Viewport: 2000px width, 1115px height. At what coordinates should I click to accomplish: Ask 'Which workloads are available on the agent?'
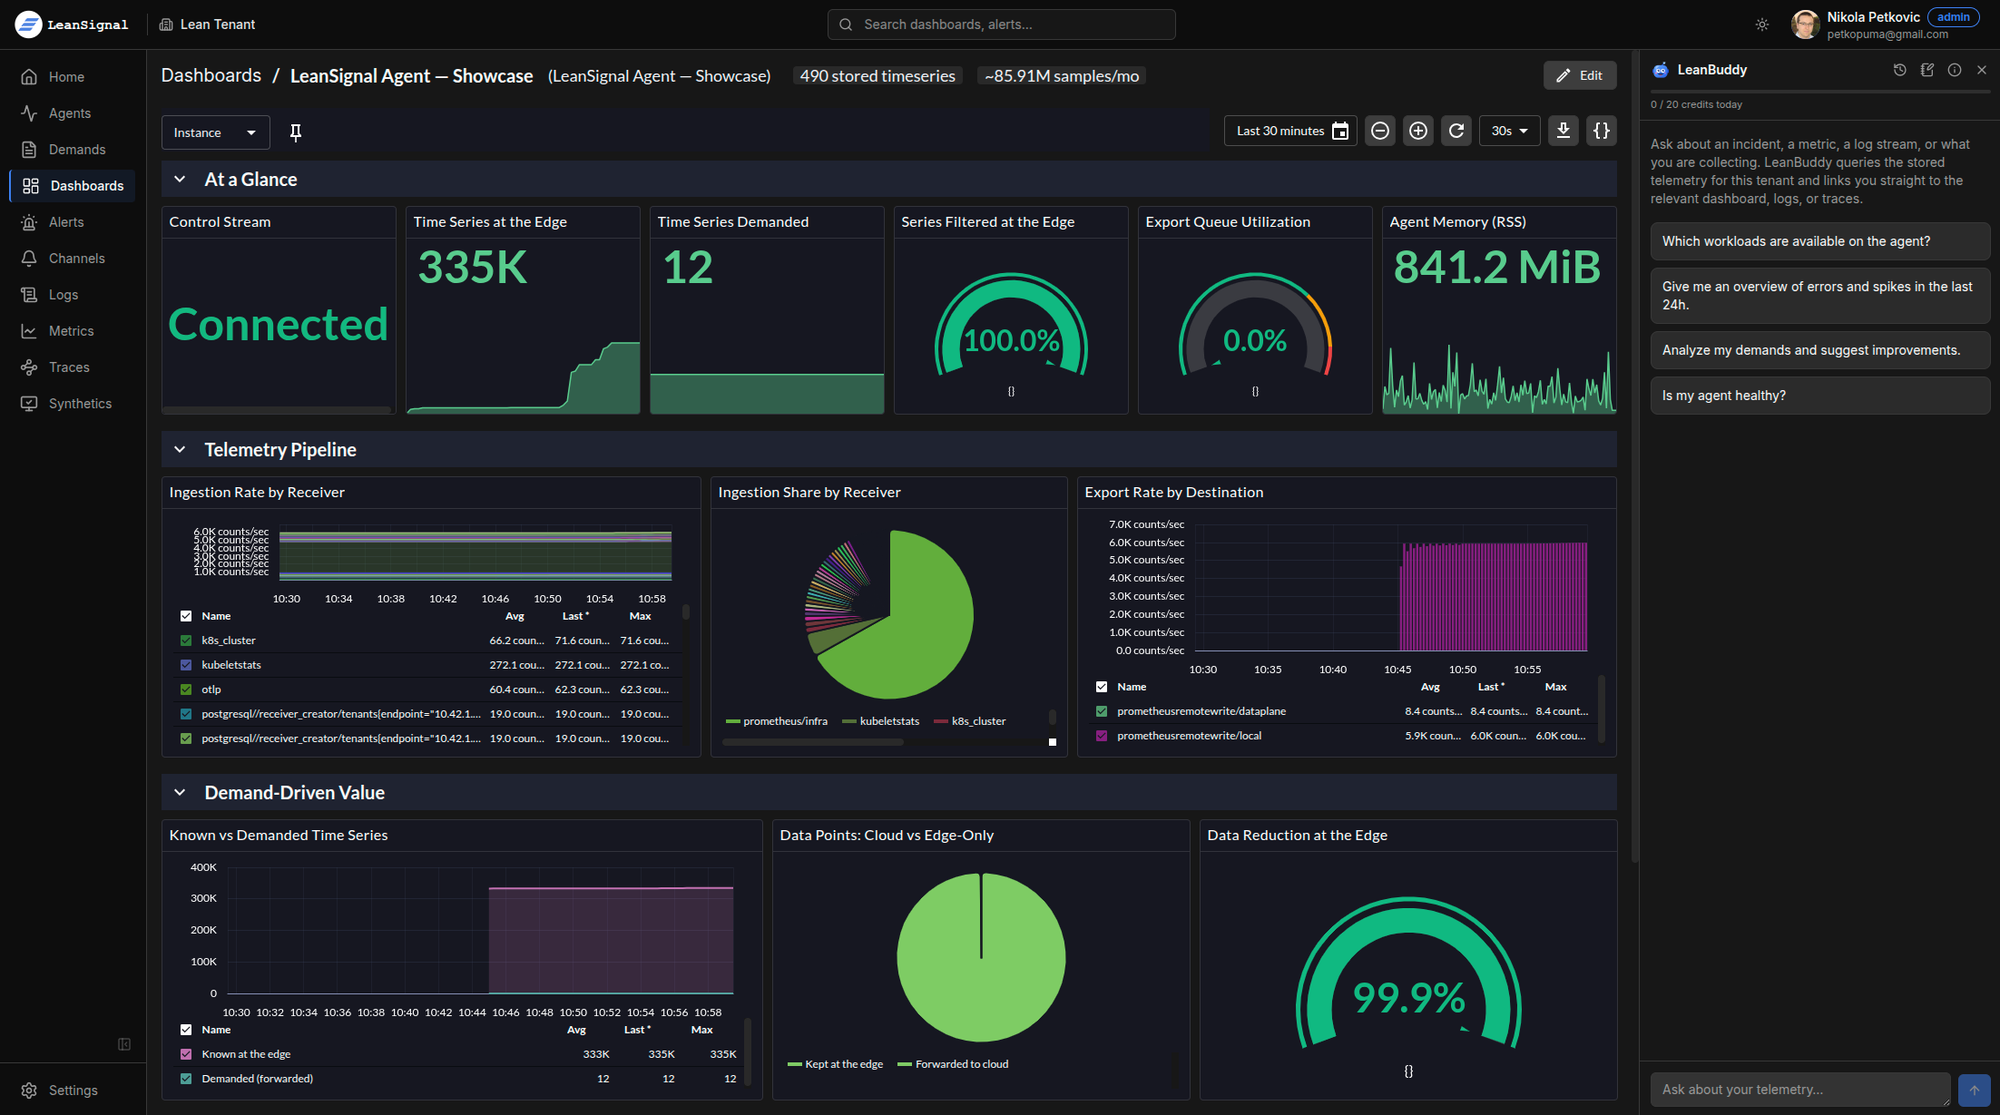(1820, 241)
